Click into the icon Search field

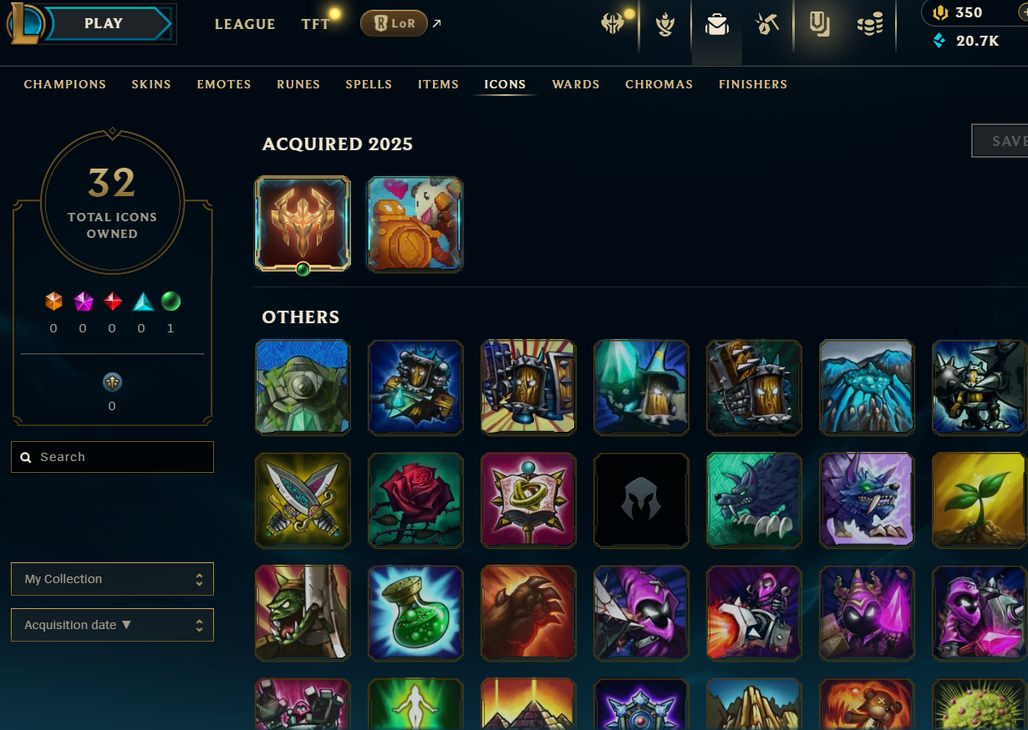(112, 457)
